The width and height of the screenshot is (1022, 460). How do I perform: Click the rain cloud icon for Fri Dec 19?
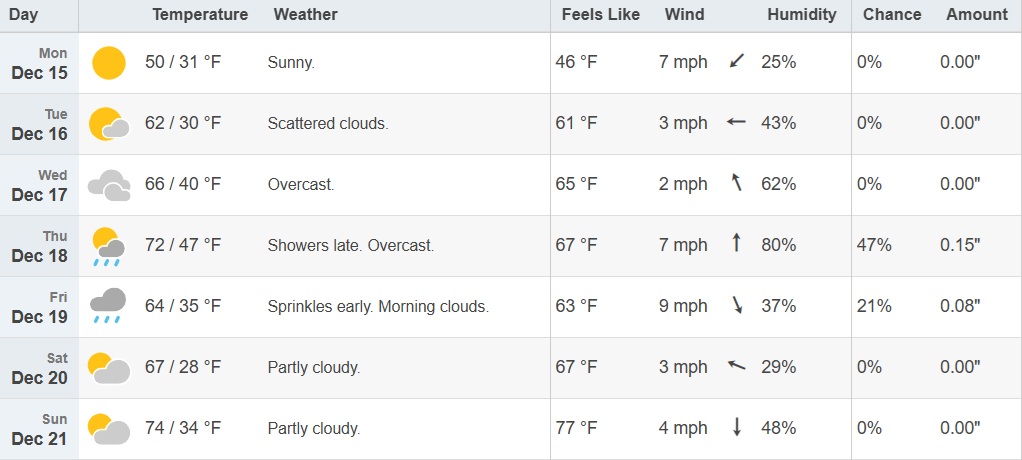(x=109, y=306)
